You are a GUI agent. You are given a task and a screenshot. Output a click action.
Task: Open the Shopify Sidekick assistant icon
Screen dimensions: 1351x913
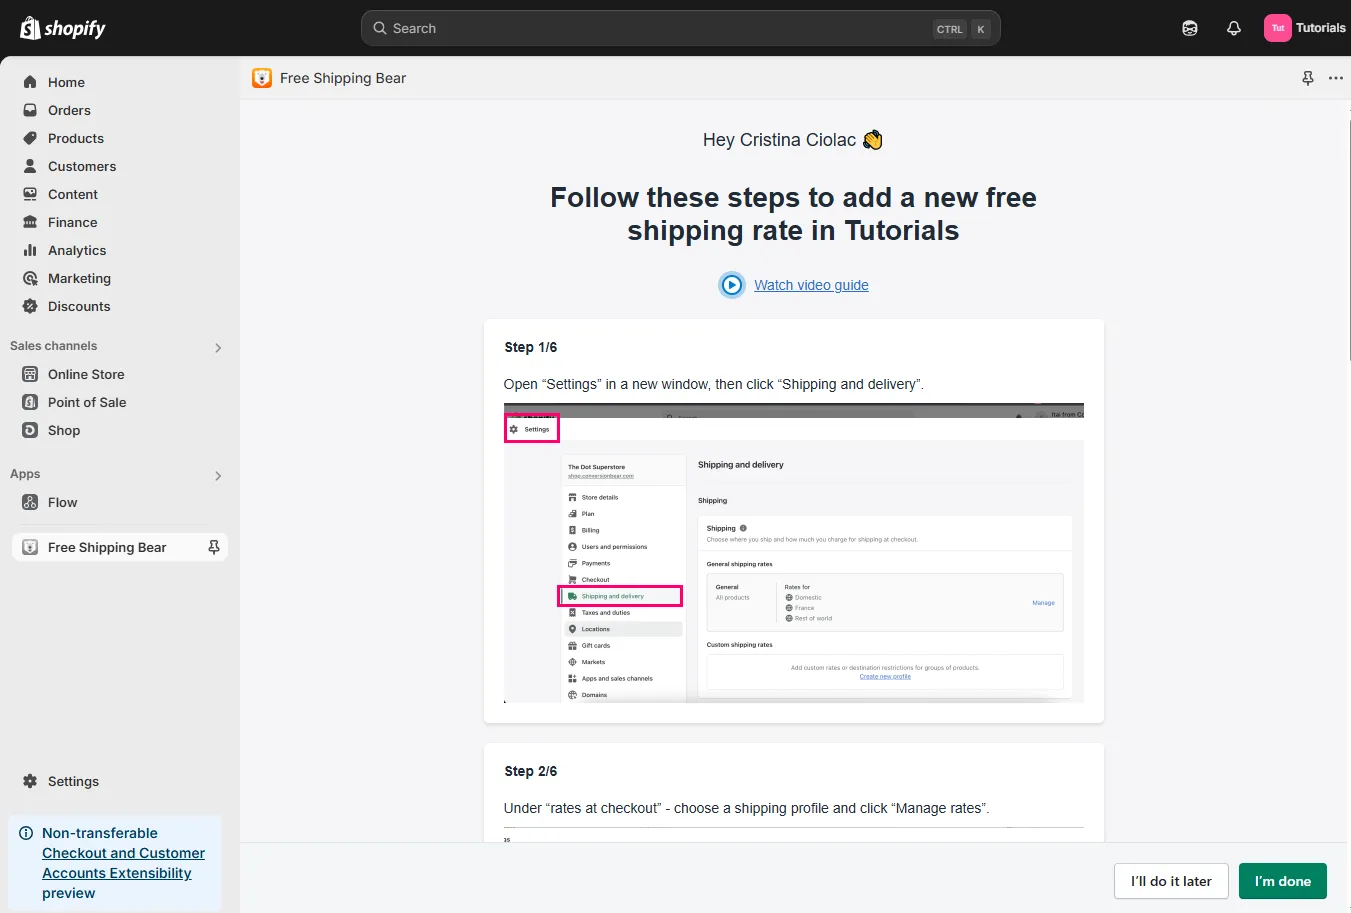1189,28
